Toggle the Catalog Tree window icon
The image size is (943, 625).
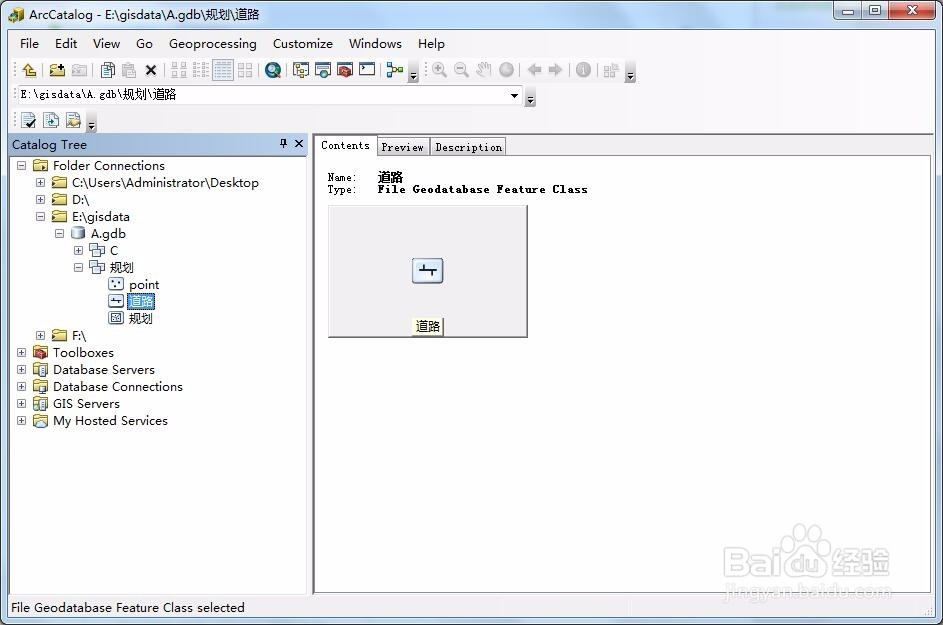(301, 70)
